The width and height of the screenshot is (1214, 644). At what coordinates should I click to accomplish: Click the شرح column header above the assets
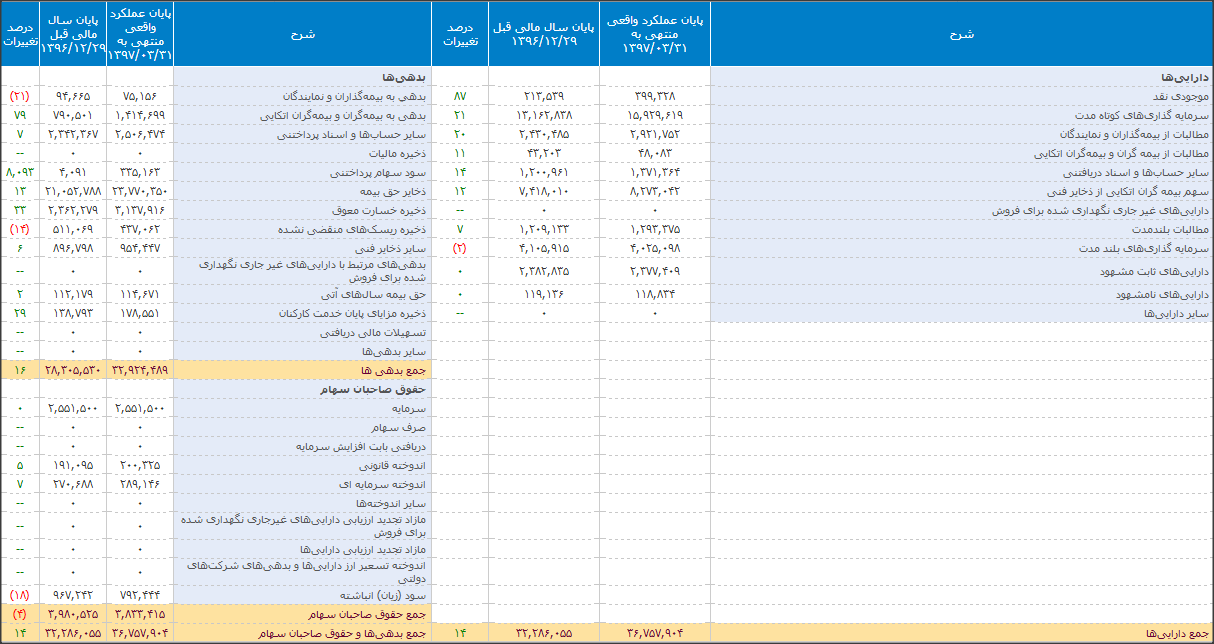961,34
